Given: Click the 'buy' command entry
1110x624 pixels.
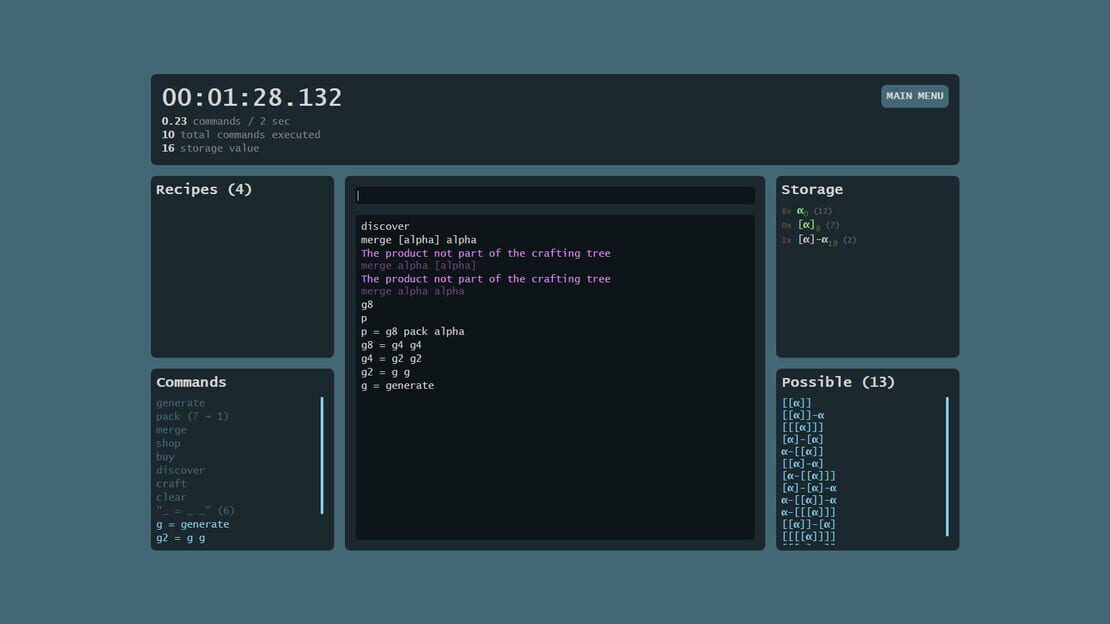Looking at the screenshot, I should pyautogui.click(x=165, y=457).
